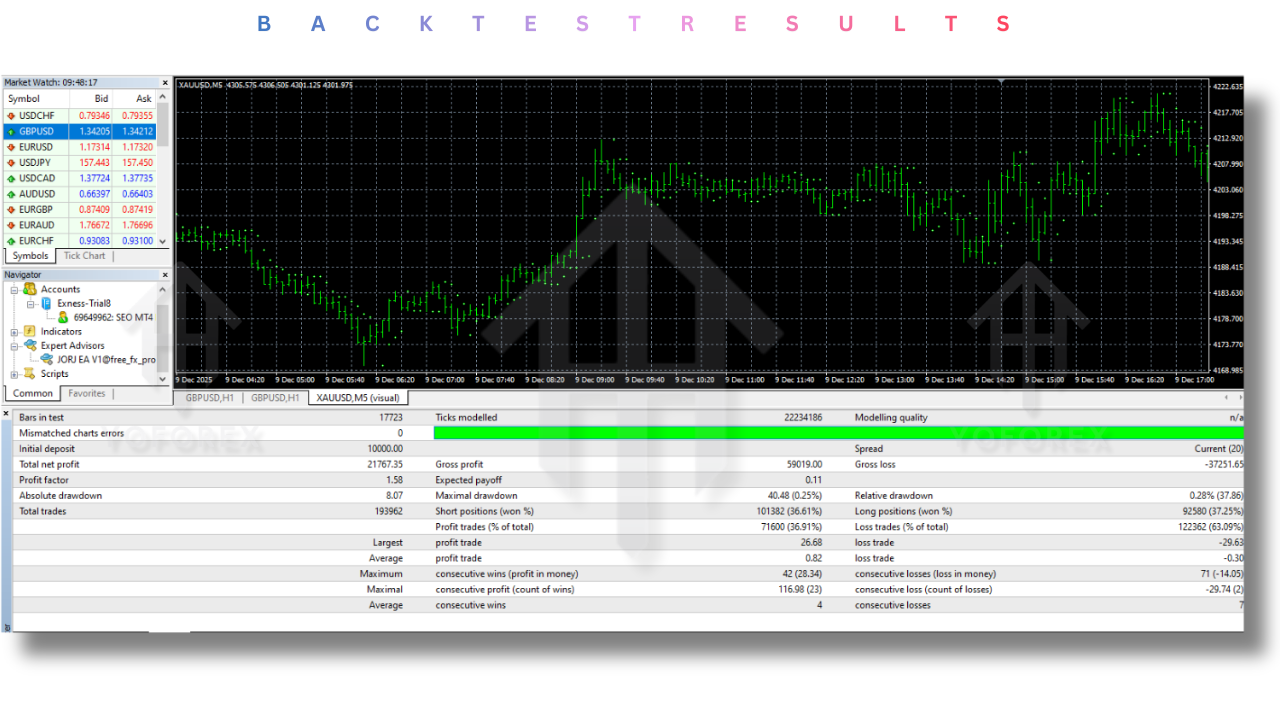Switch to the Tick Chart tab

(x=85, y=255)
